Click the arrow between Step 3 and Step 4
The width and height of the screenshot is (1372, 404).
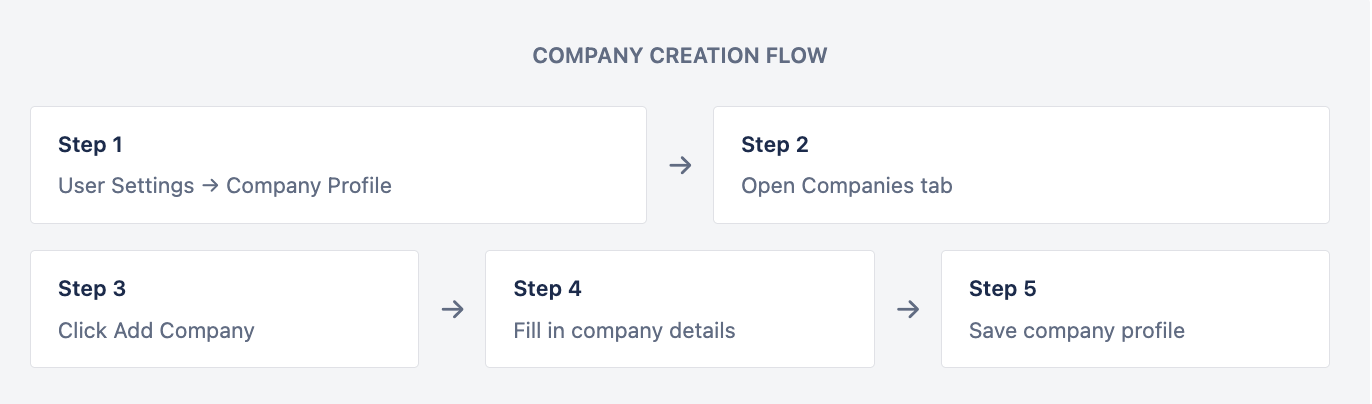[x=452, y=309]
